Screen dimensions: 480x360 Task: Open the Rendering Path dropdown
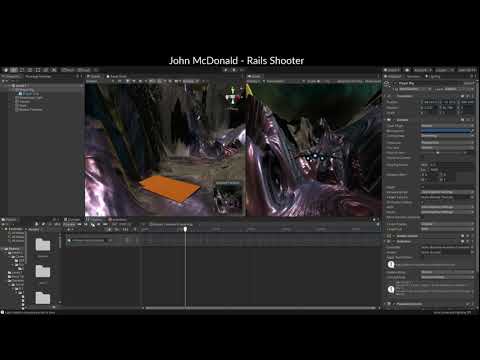pos(447,192)
